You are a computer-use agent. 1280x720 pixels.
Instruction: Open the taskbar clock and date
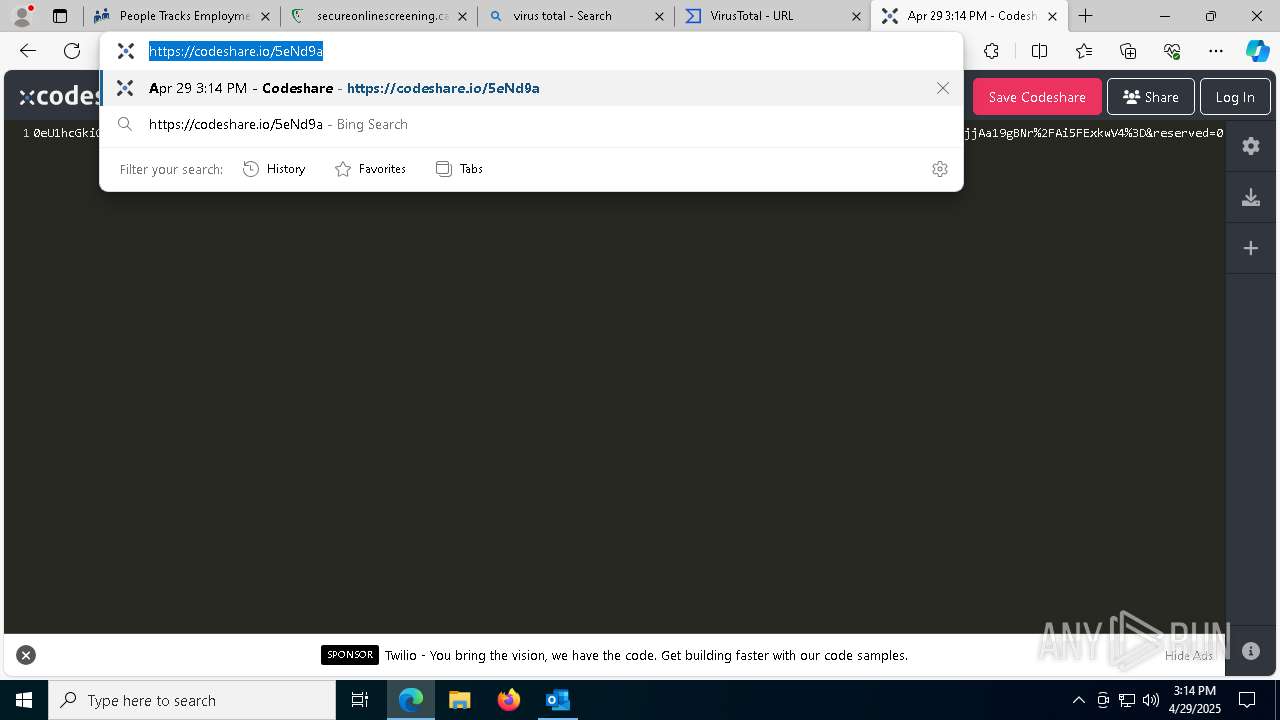[1195, 700]
